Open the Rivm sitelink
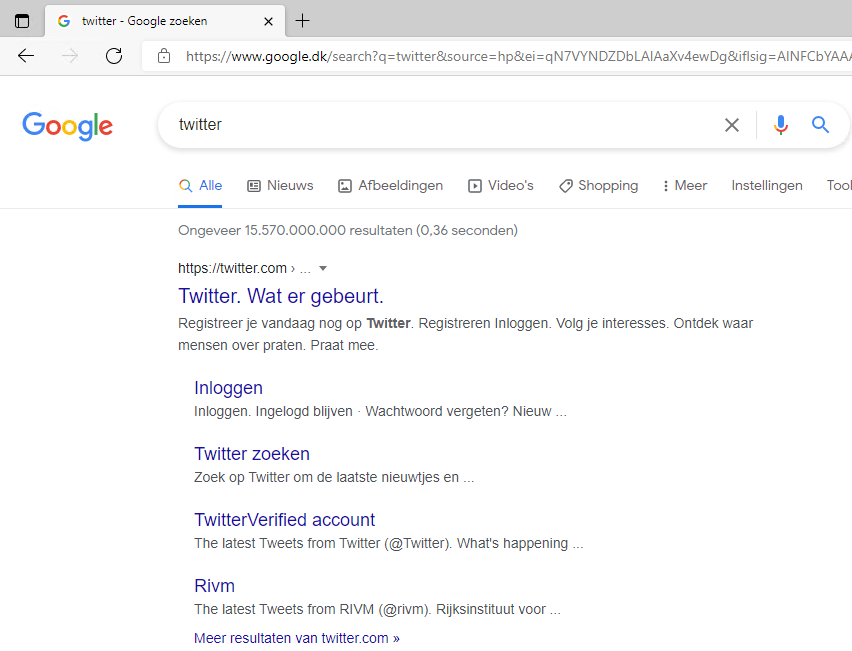 pyautogui.click(x=215, y=586)
